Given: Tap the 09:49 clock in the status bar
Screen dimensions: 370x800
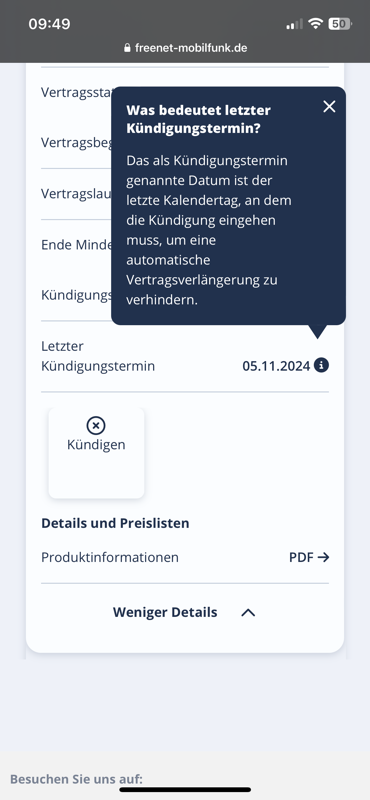Looking at the screenshot, I should pos(50,24).
